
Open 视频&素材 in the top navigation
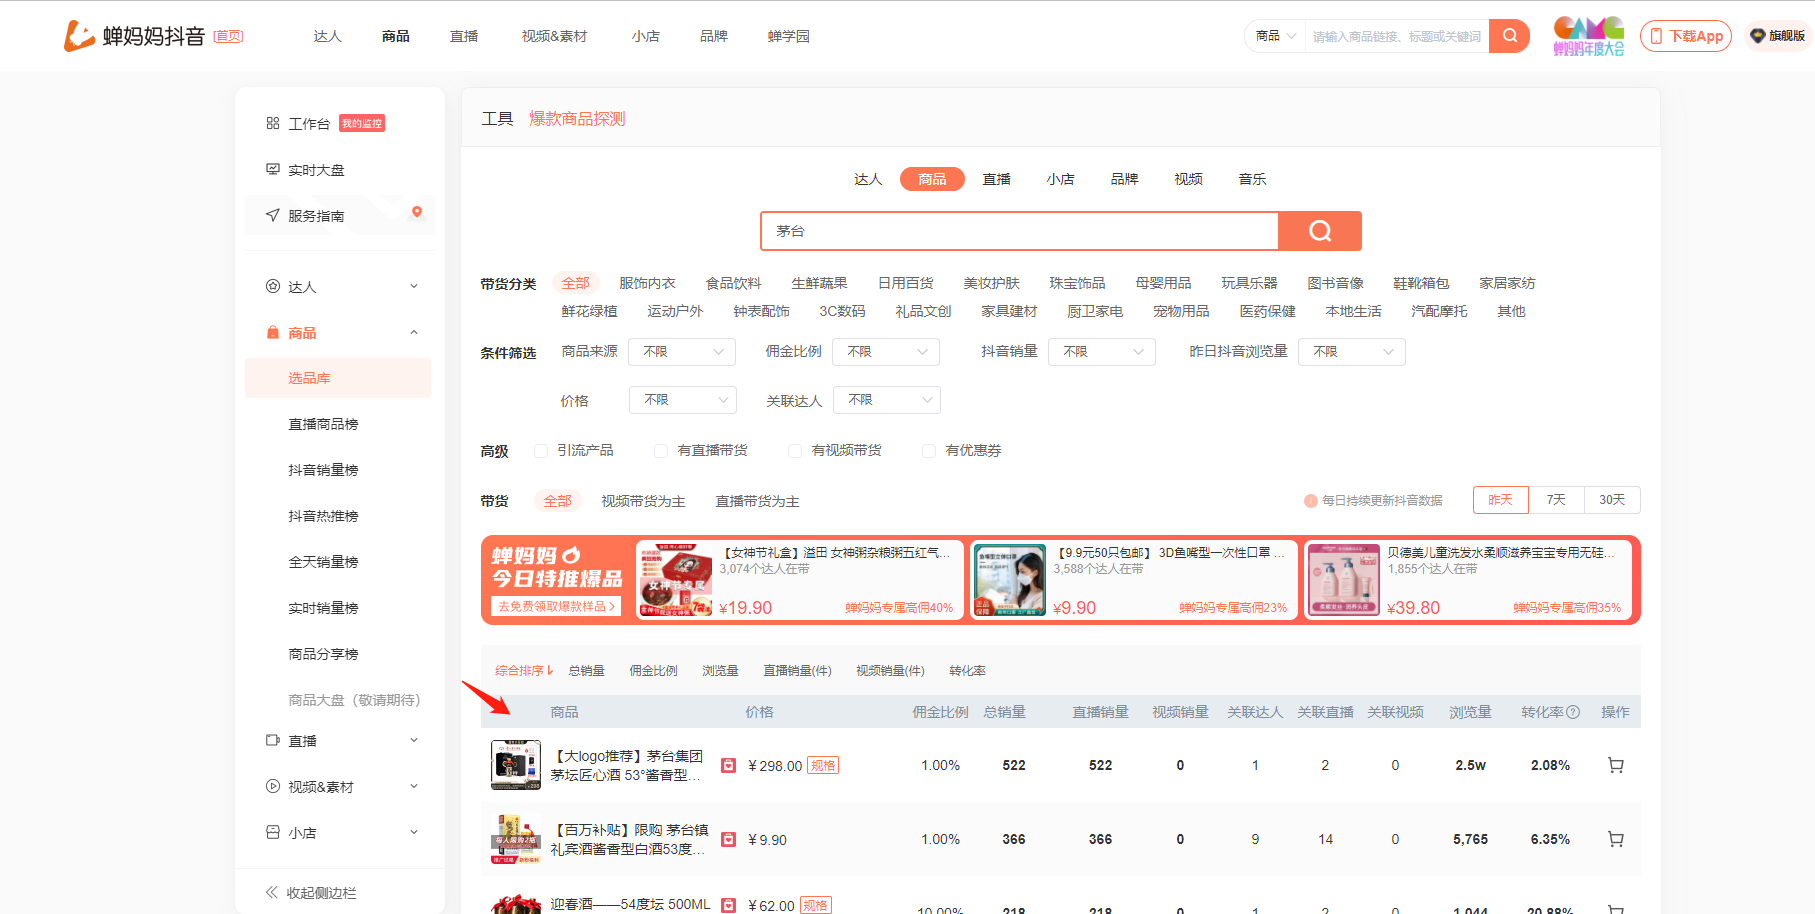(x=554, y=36)
